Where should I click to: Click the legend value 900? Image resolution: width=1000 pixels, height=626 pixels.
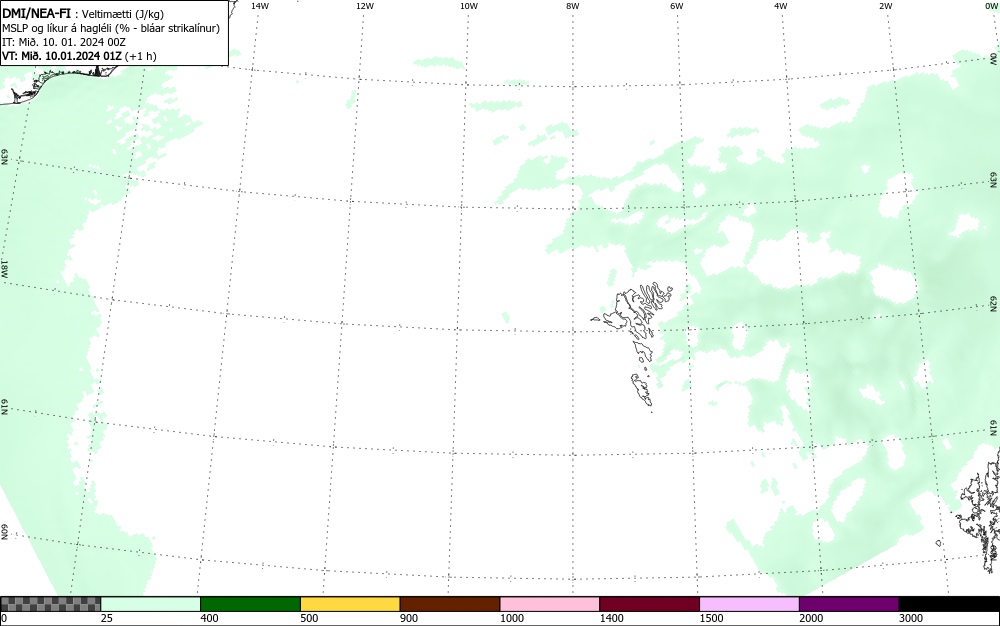pos(409,618)
